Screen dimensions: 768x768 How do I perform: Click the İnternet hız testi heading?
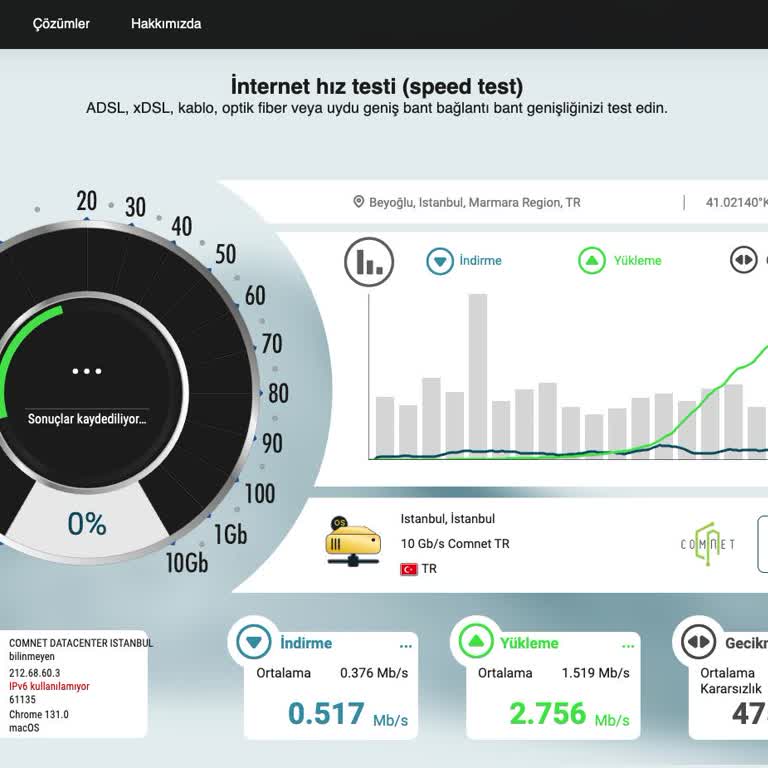(377, 86)
